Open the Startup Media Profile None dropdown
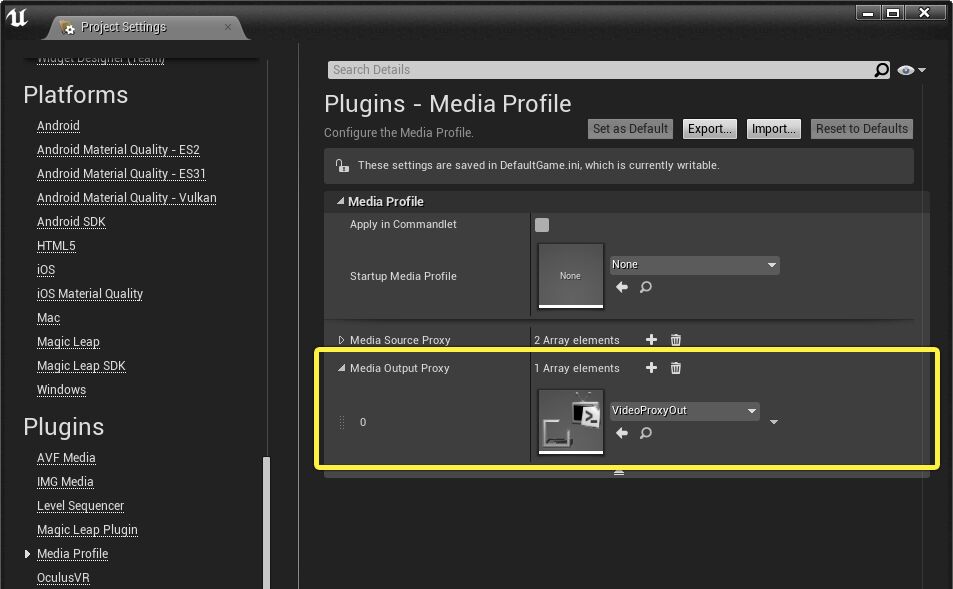The image size is (953, 589). pos(693,264)
